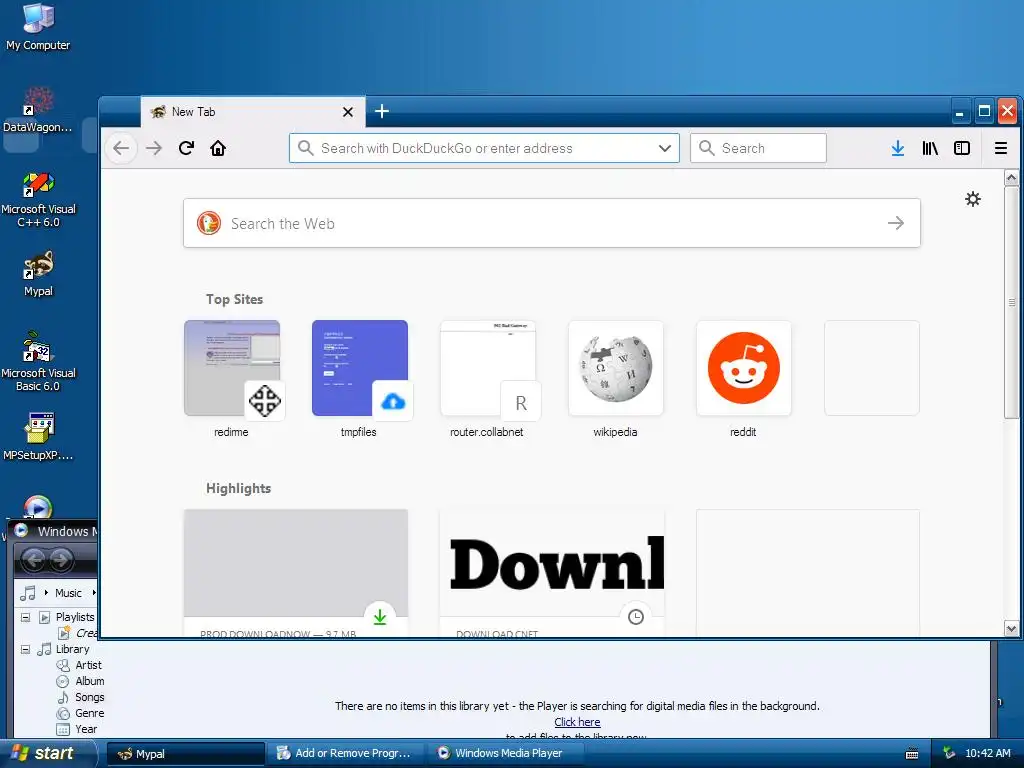Click Media Player forward navigation button
1024x768 pixels.
(x=61, y=560)
